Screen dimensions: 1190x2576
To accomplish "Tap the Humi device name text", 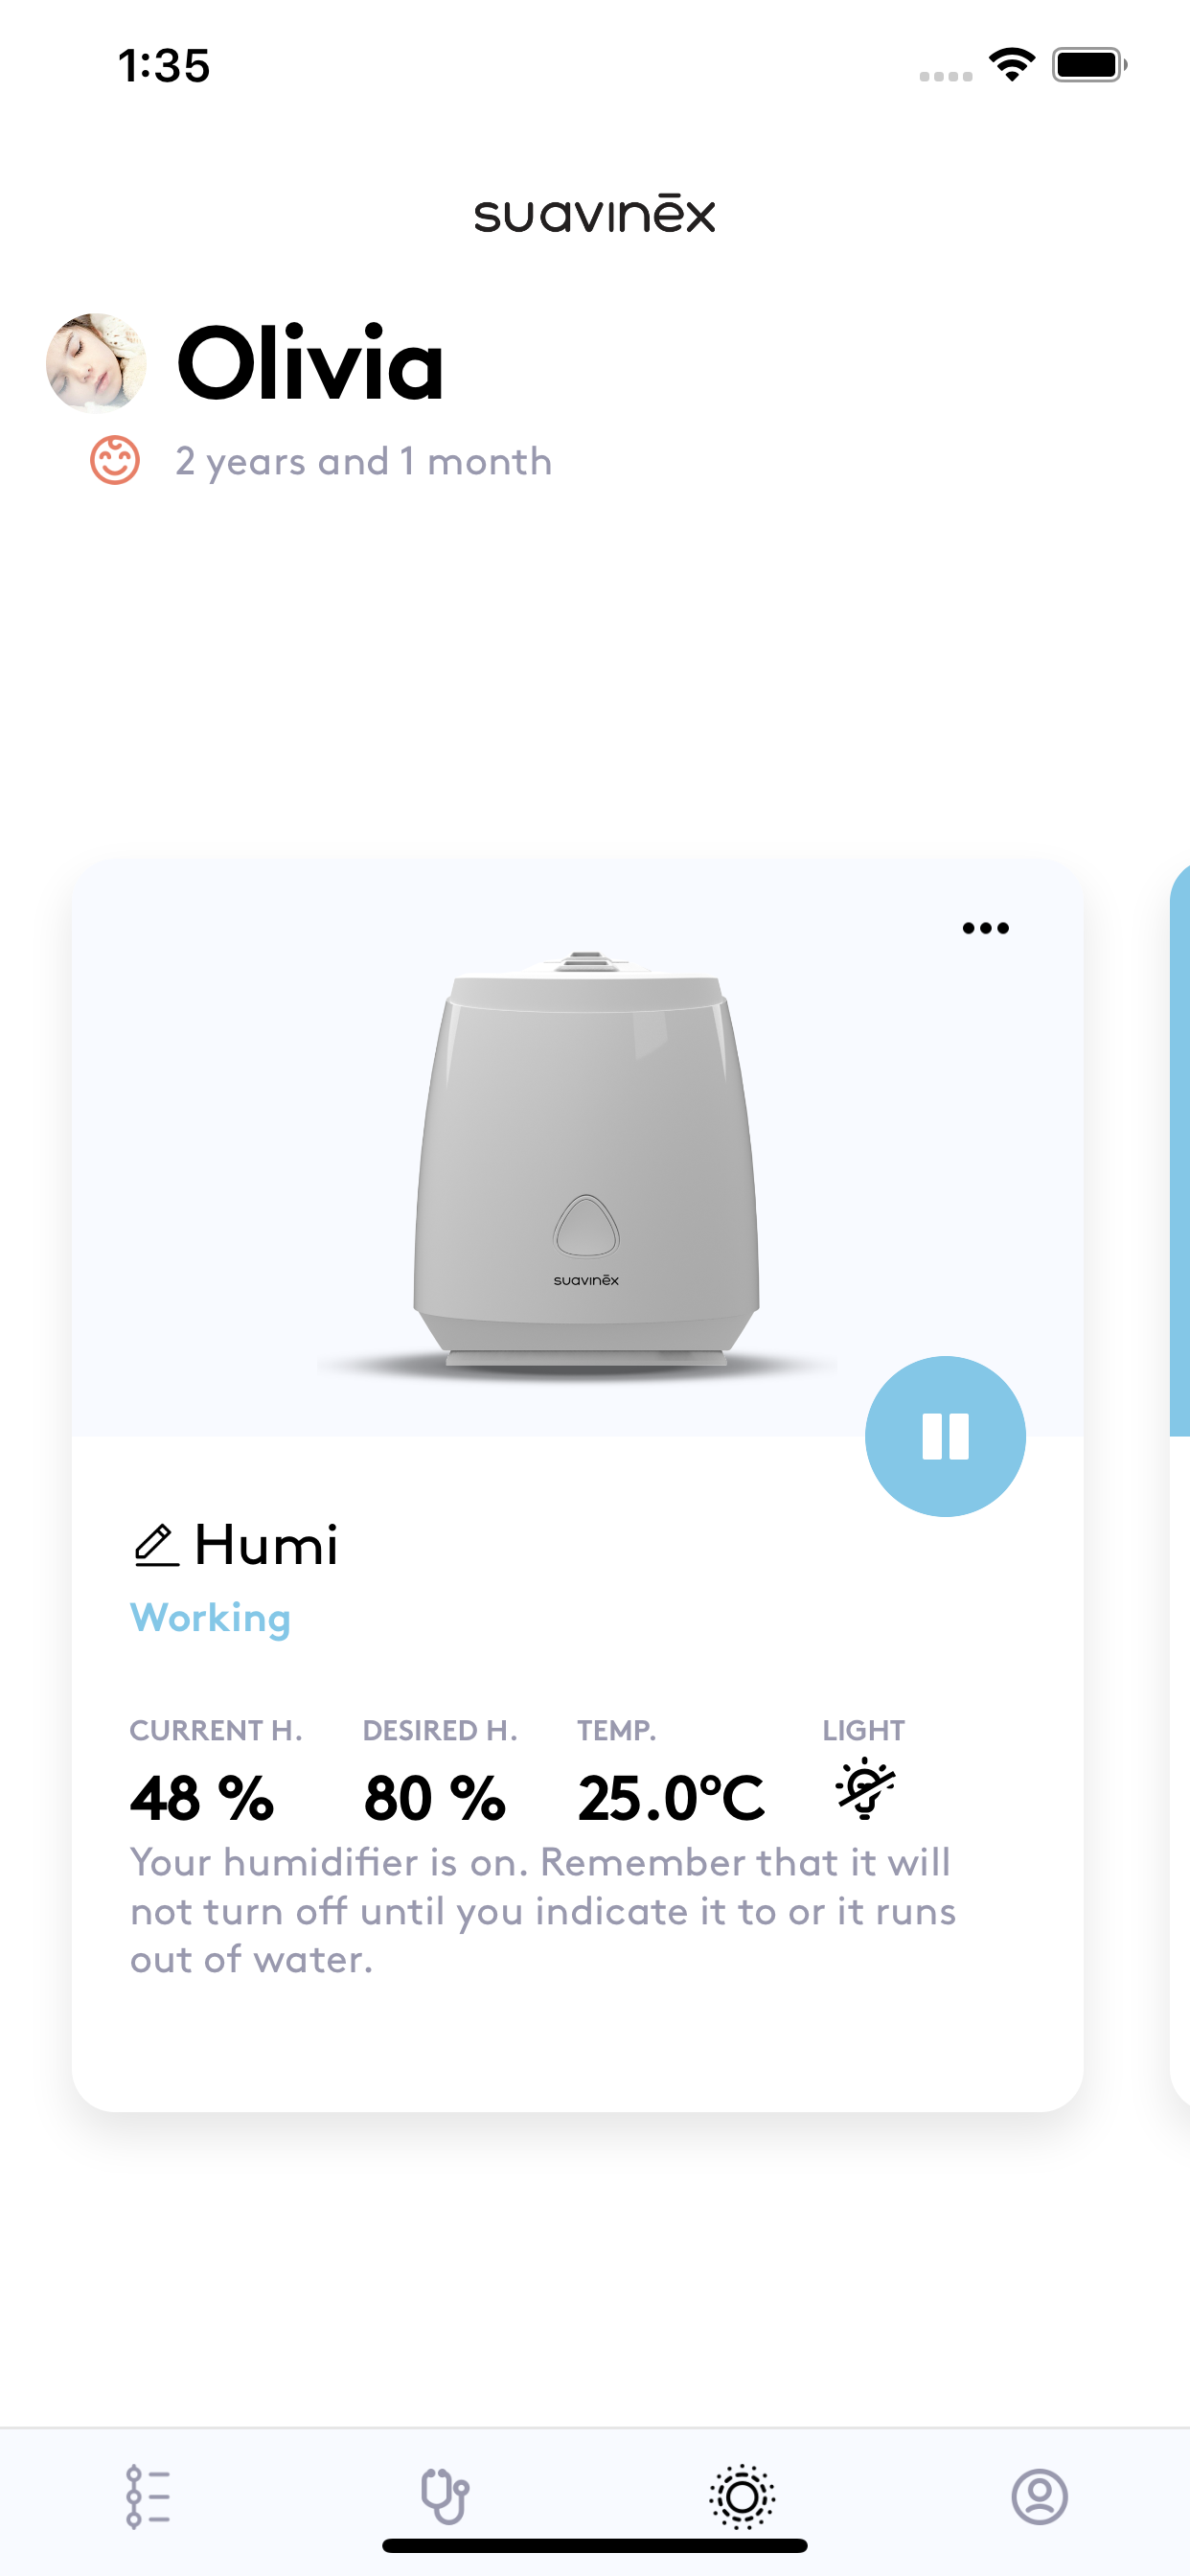I will coord(266,1545).
